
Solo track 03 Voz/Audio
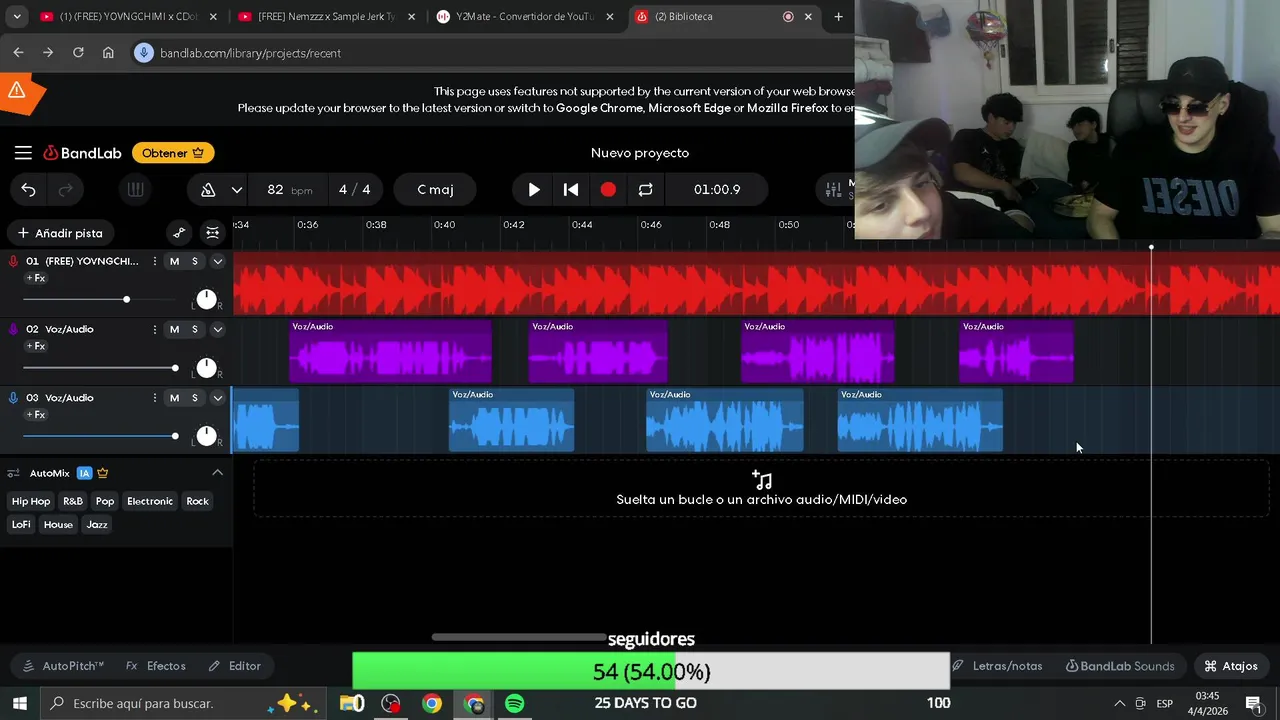195,398
